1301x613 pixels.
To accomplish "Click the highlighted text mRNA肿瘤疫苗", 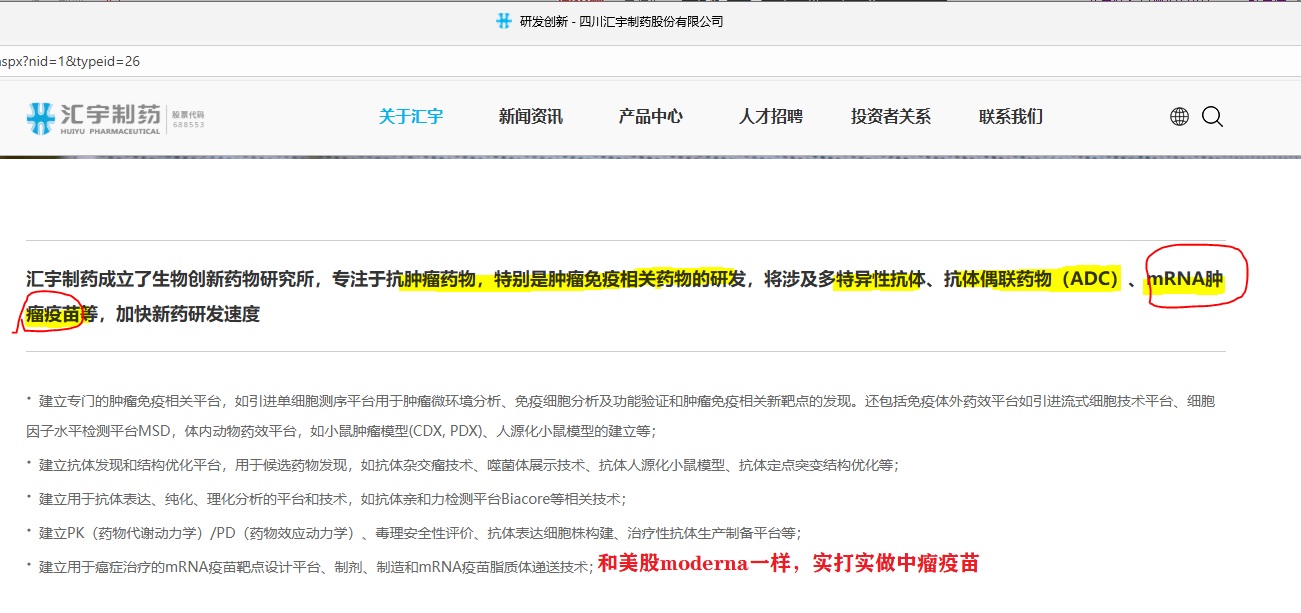I will tap(1185, 279).
